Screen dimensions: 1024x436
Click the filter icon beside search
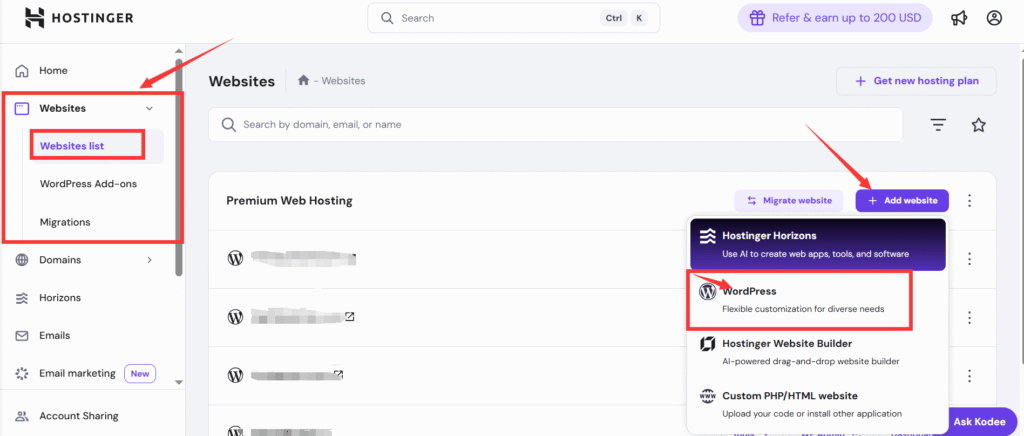938,125
